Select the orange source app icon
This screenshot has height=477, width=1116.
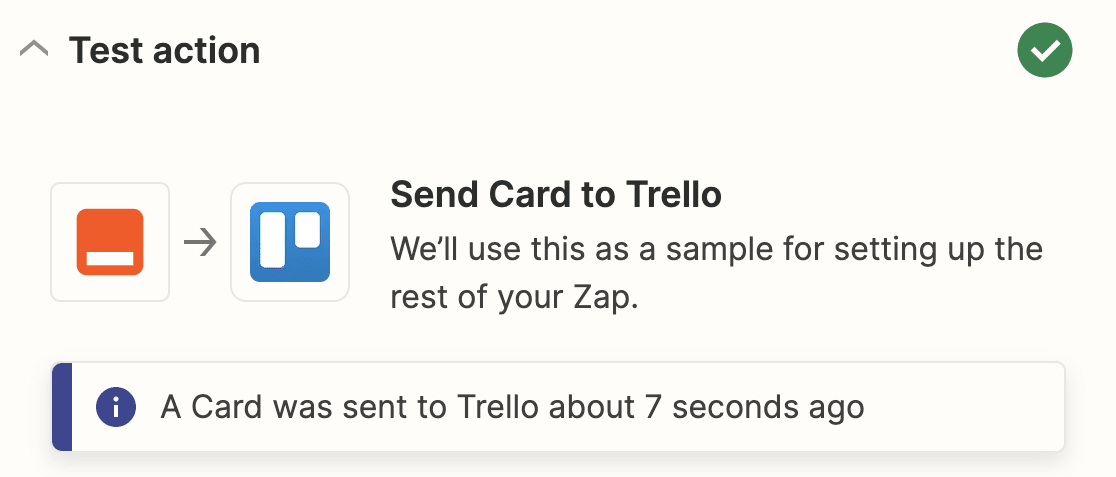[x=110, y=242]
